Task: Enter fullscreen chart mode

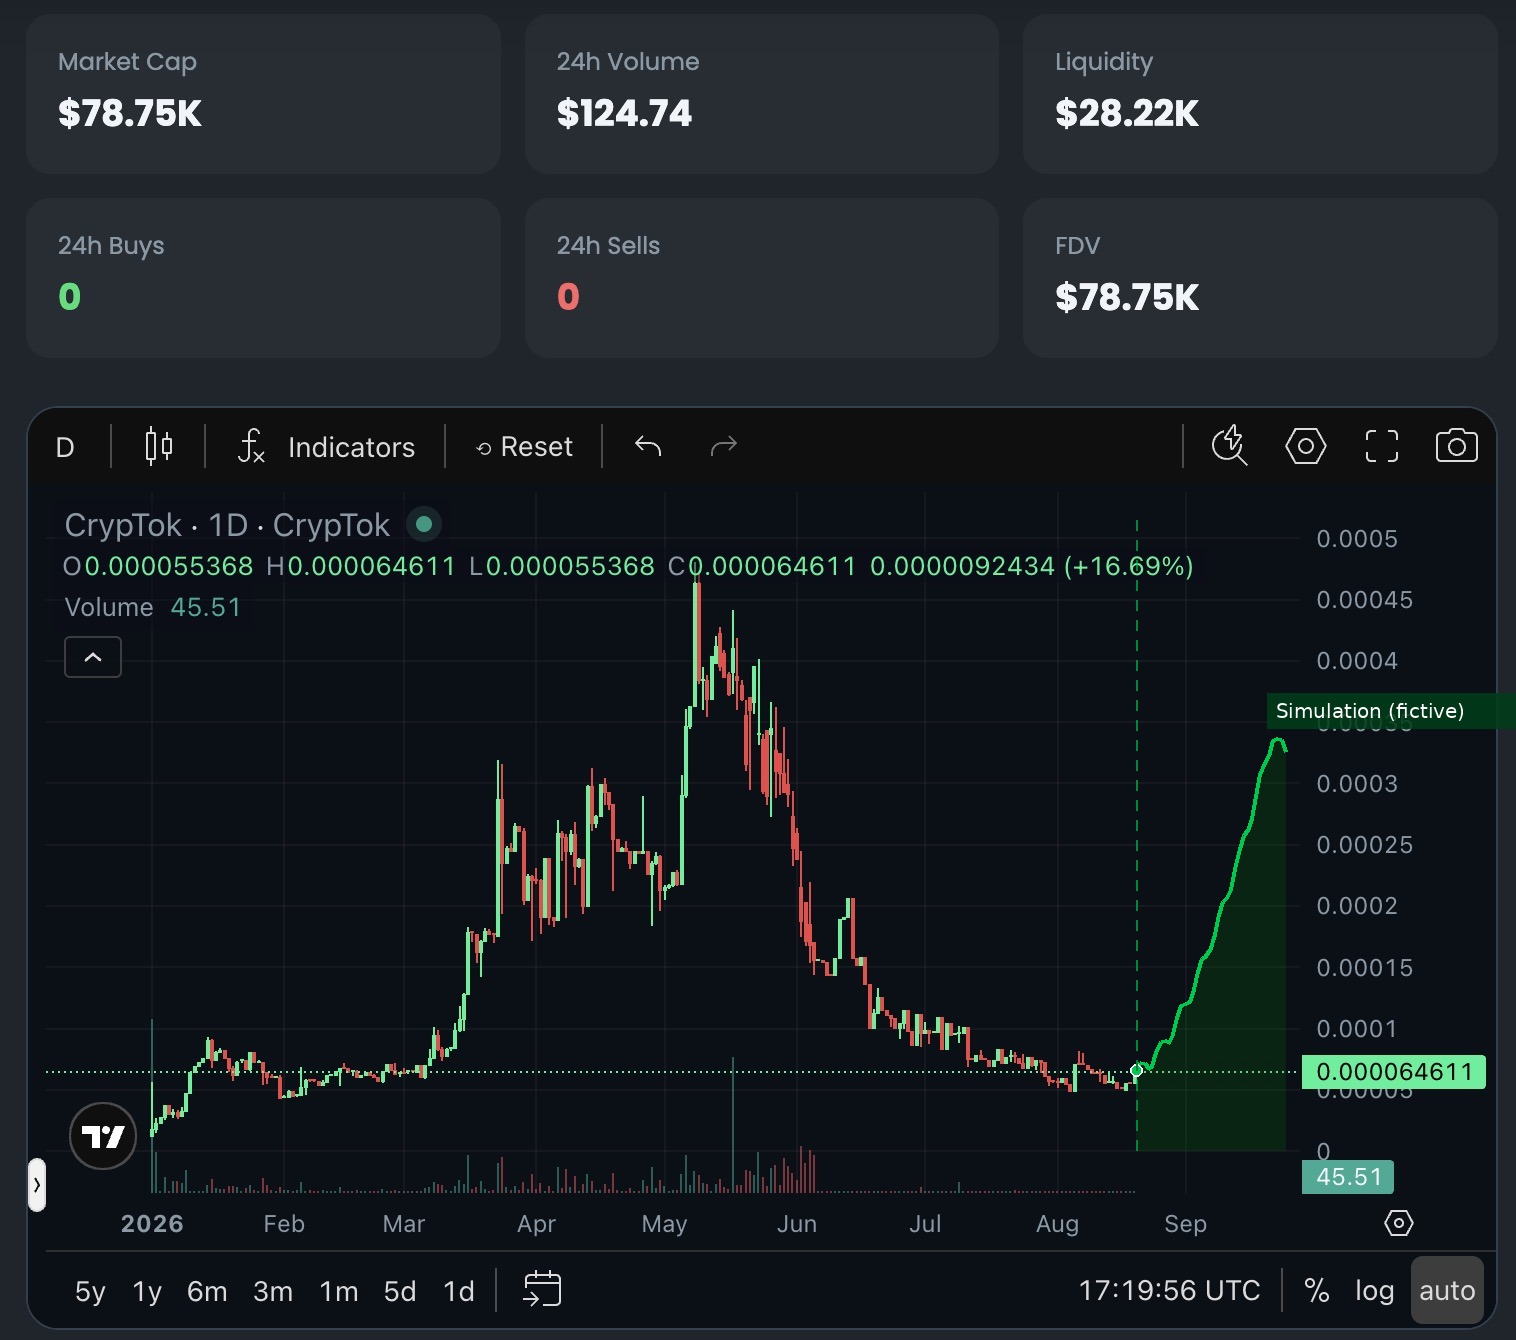Action: click(x=1381, y=446)
